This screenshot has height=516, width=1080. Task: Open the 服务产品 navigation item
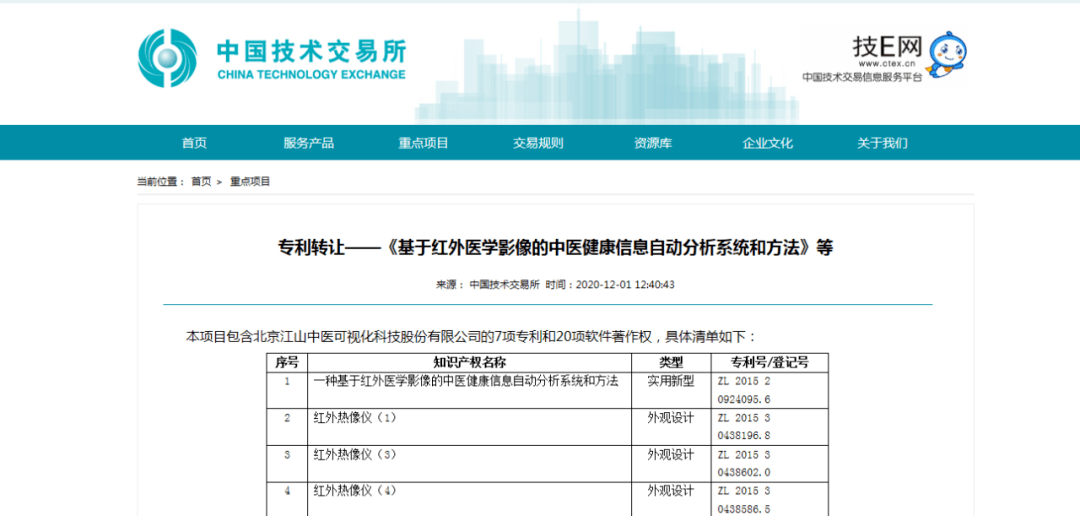(x=308, y=143)
